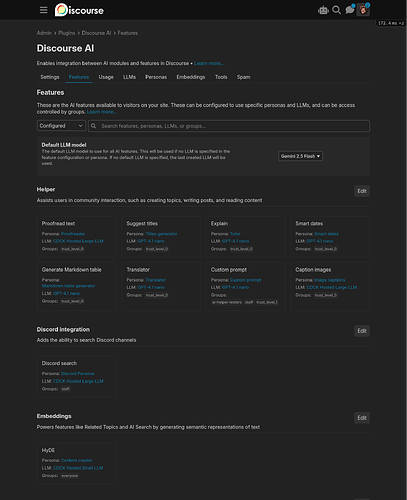407x500 pixels.
Task: Click the Plugins breadcrumb link
Action: pyautogui.click(x=67, y=33)
